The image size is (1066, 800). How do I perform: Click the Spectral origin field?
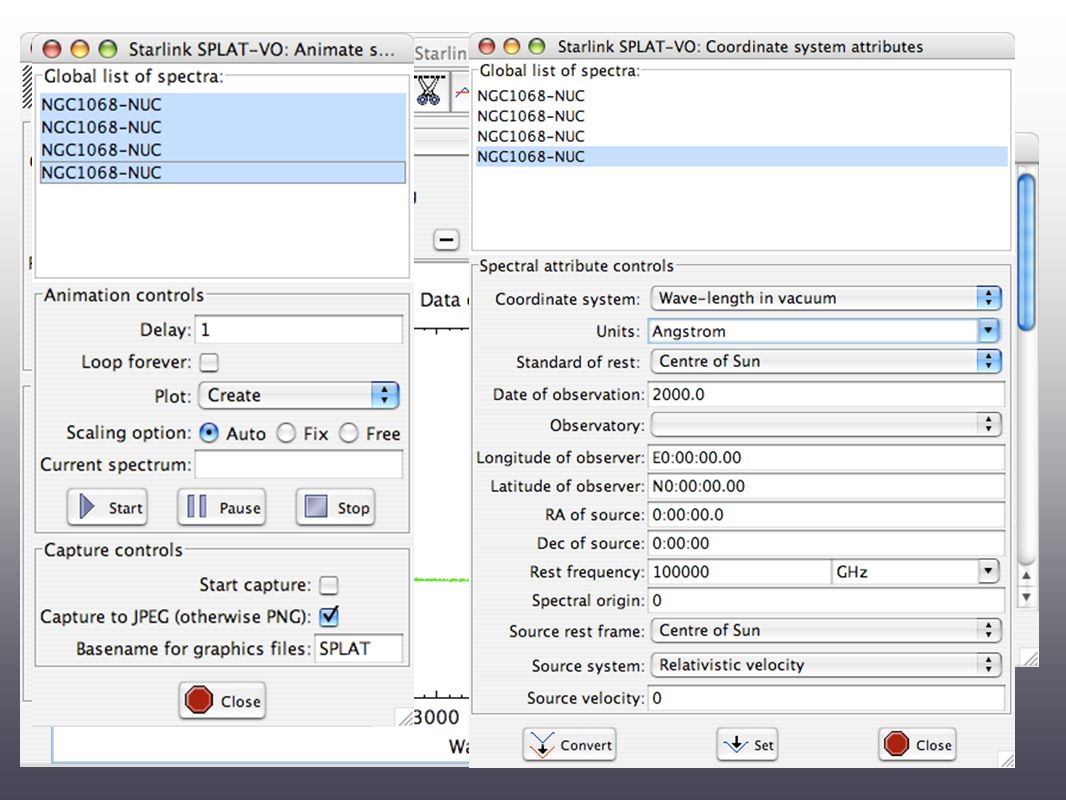pos(826,600)
